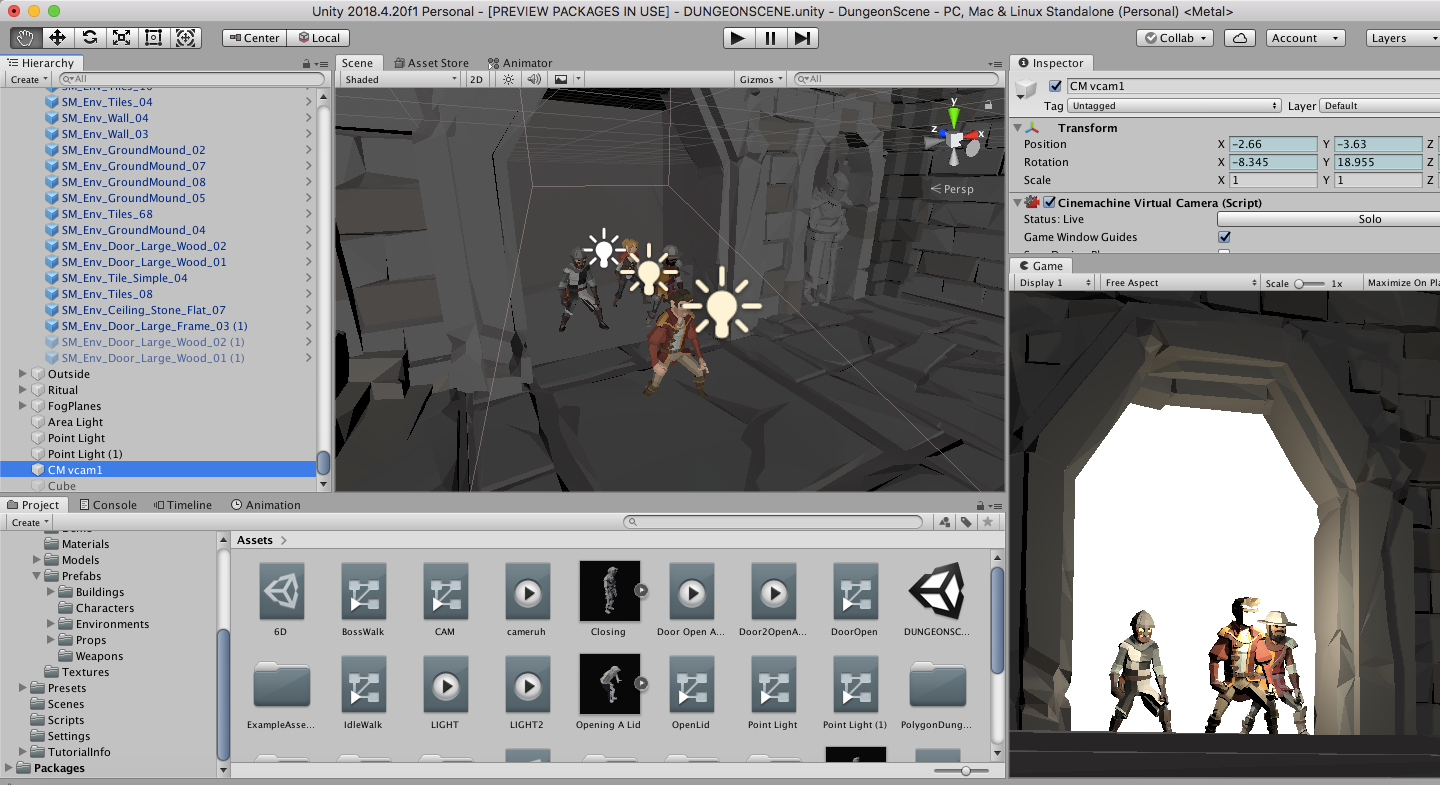The image size is (1440, 785).
Task: Toggle scene effects image button
Action: tap(561, 79)
